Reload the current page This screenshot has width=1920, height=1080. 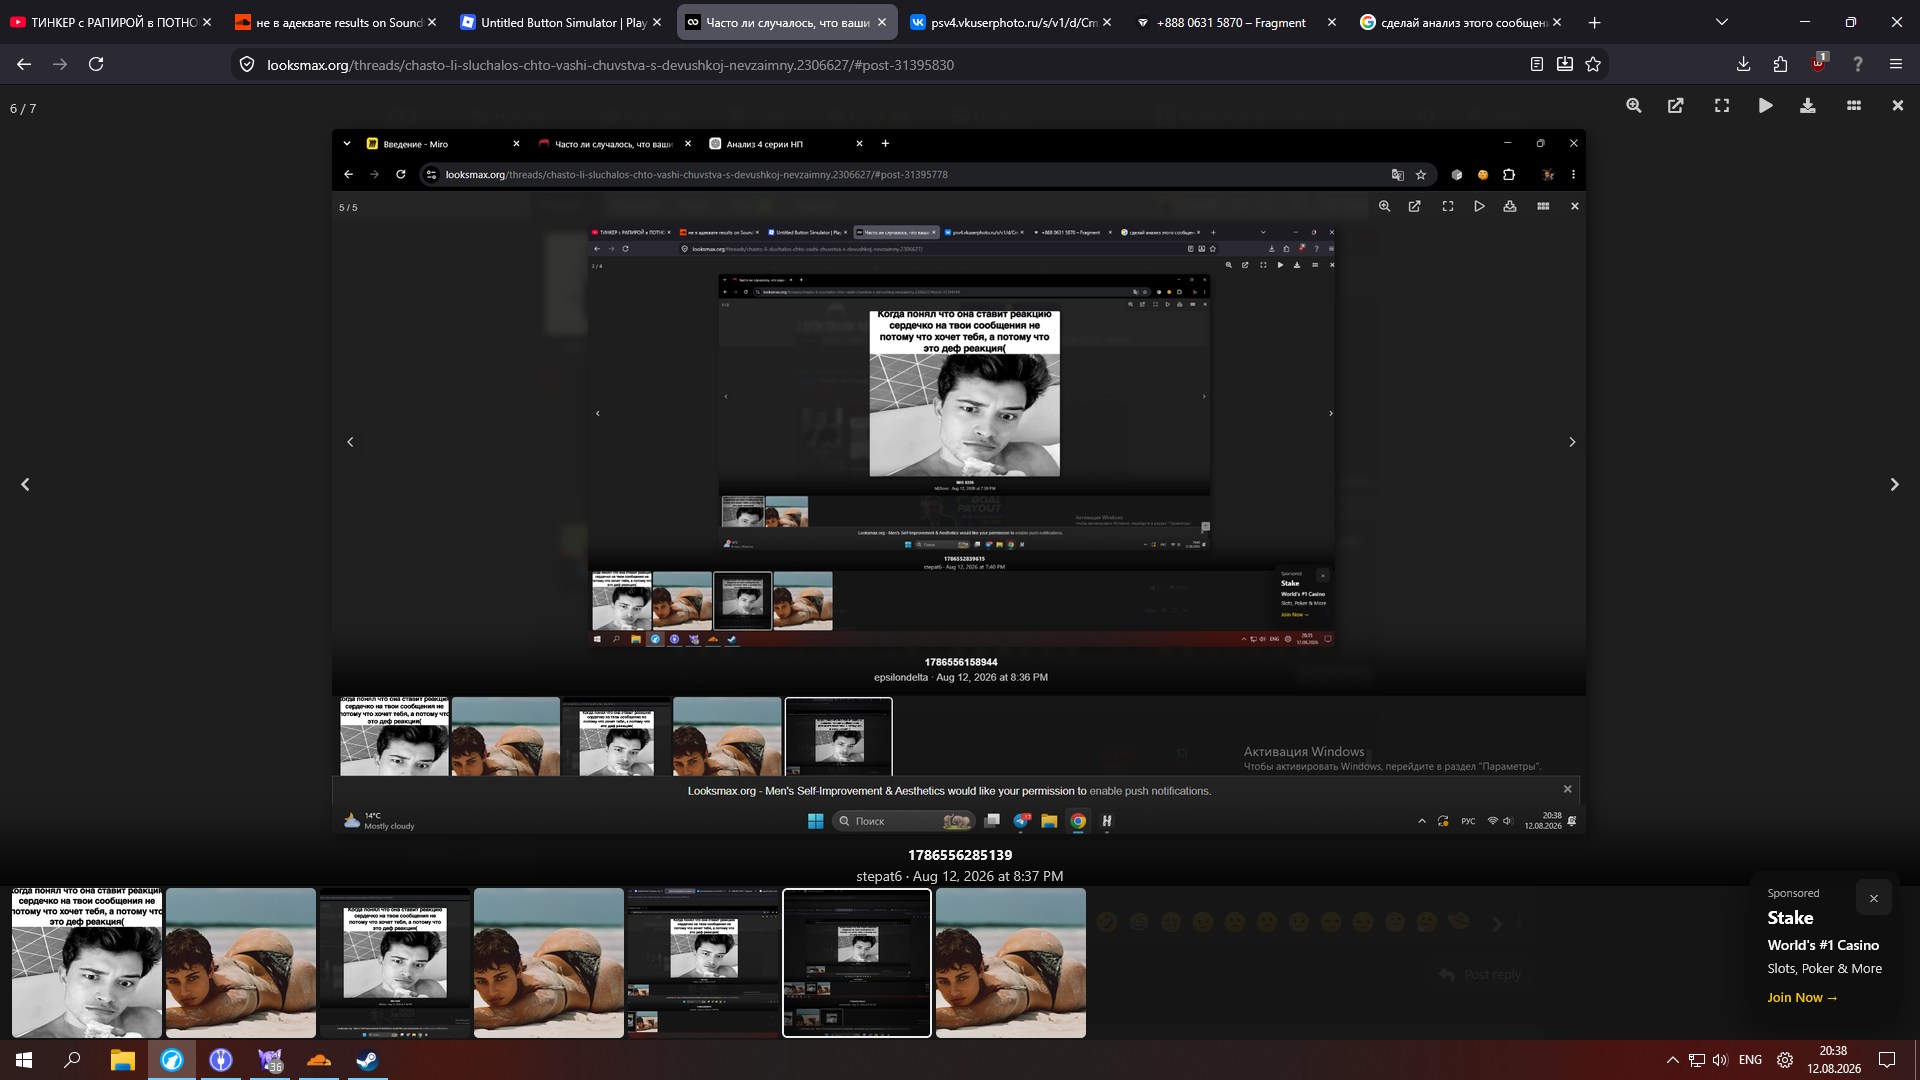click(x=96, y=65)
